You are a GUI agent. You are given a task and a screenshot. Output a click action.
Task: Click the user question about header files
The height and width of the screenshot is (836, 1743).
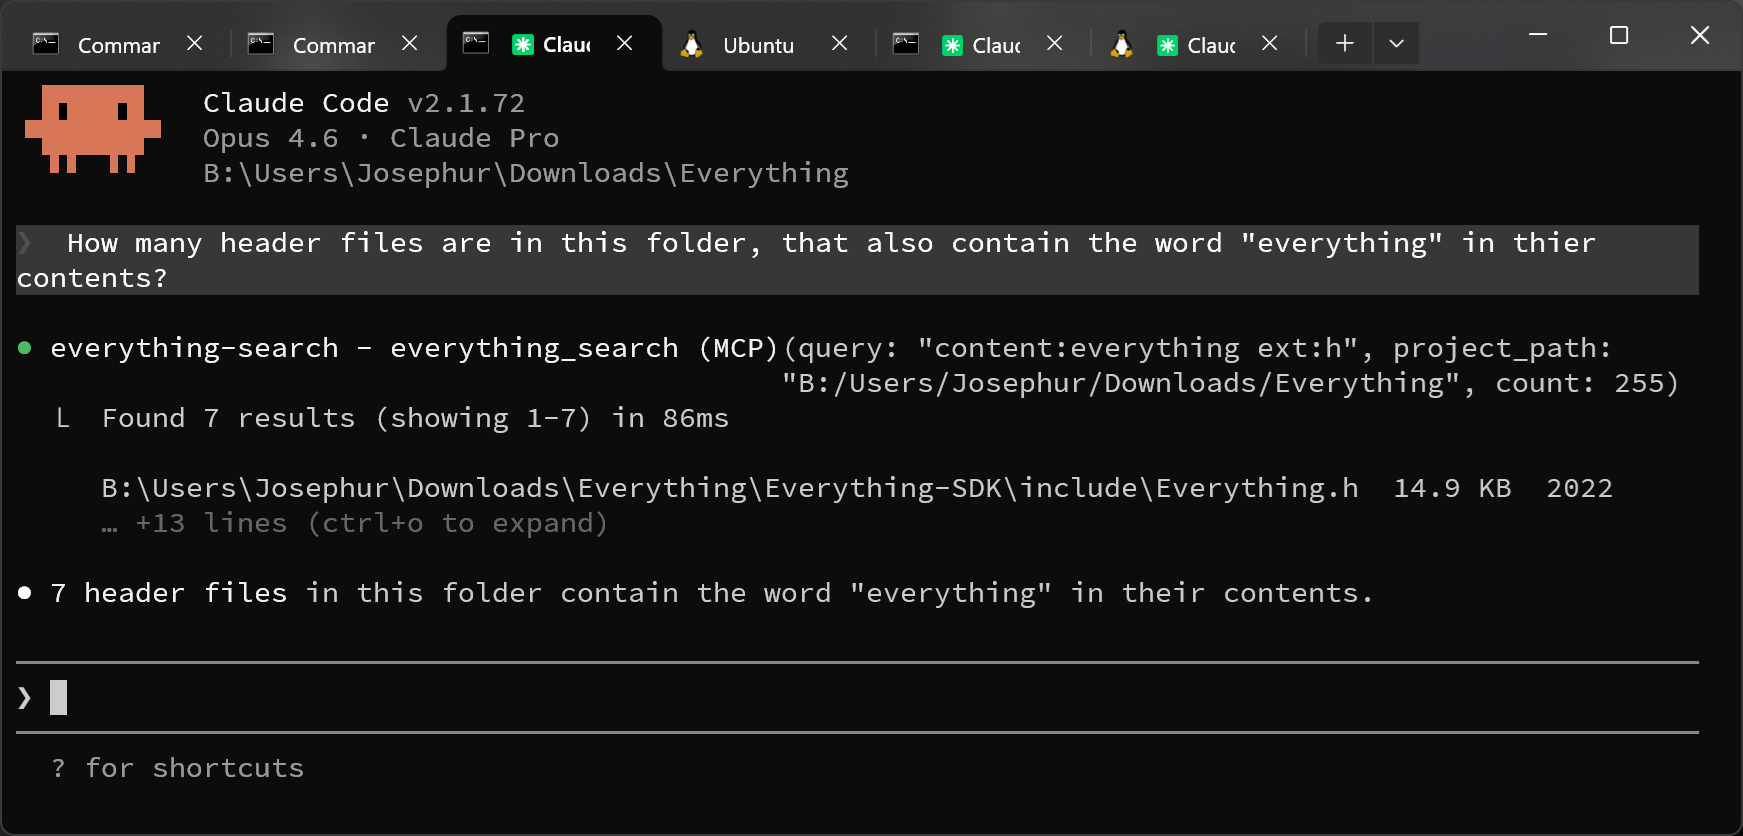coord(857,260)
